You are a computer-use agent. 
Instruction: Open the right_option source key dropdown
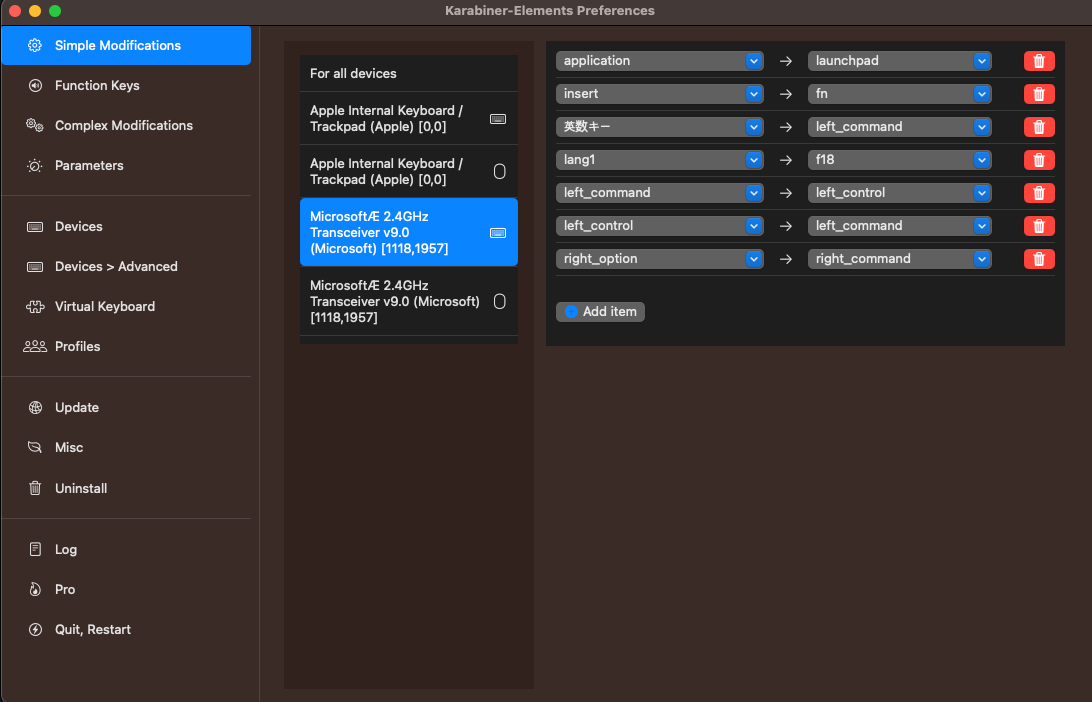[x=659, y=259]
